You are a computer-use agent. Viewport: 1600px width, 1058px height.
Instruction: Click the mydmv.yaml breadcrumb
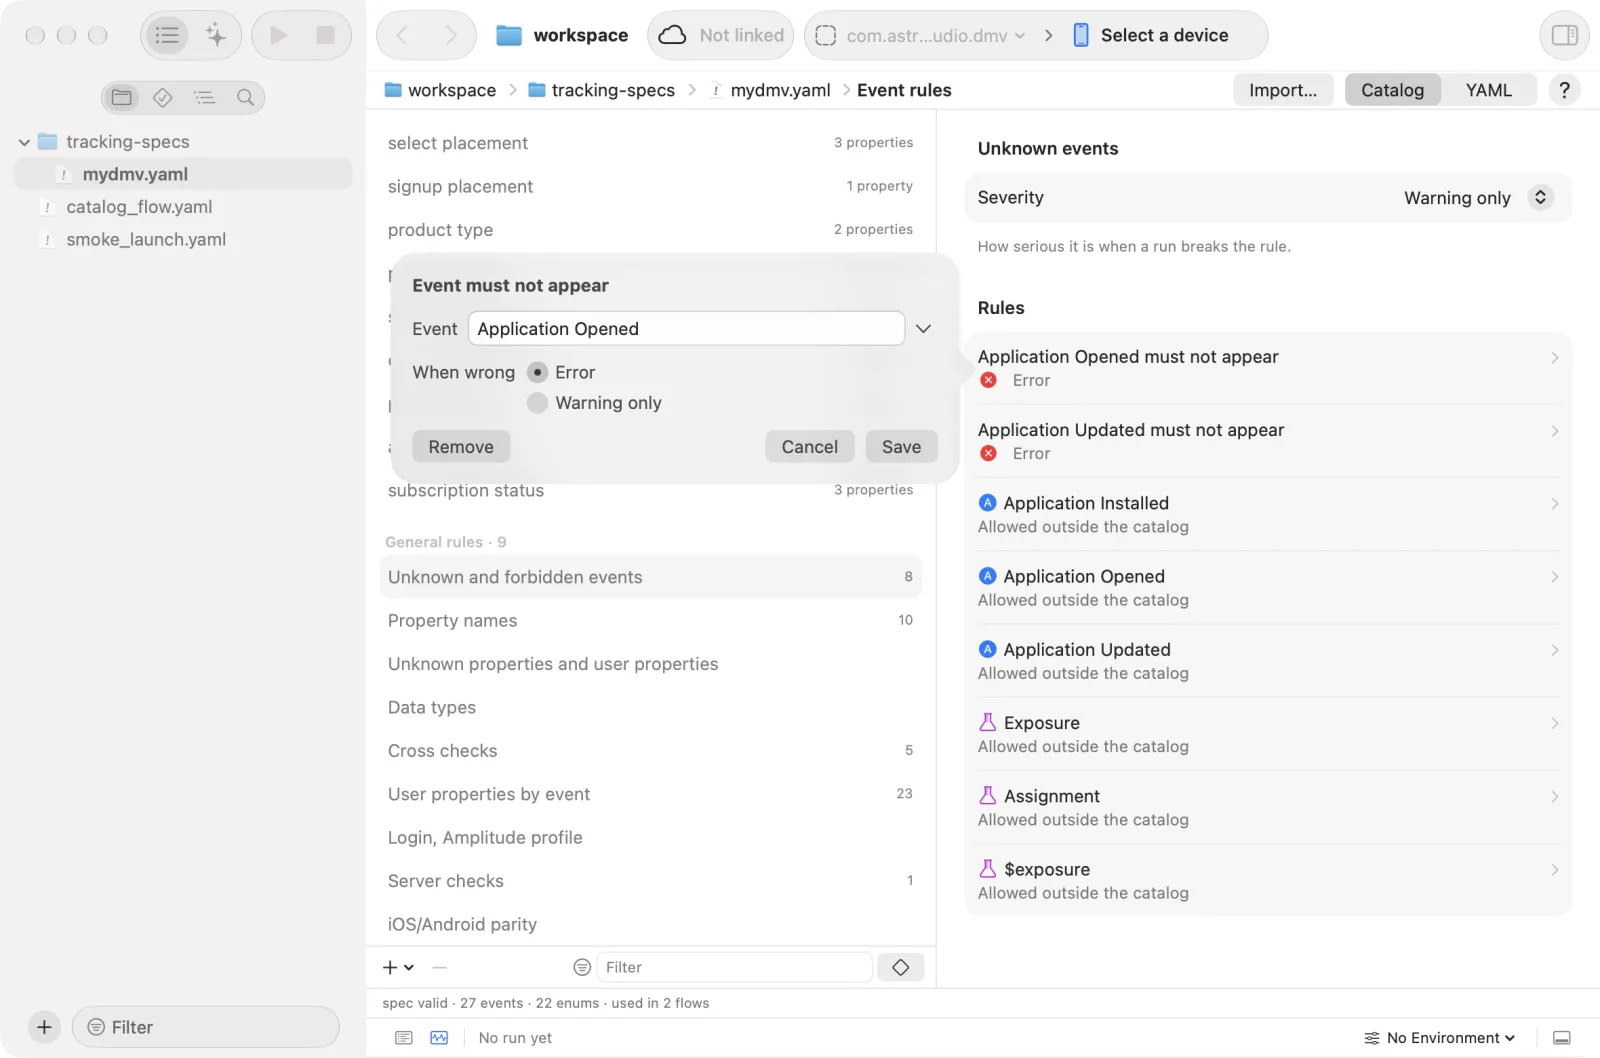click(770, 90)
